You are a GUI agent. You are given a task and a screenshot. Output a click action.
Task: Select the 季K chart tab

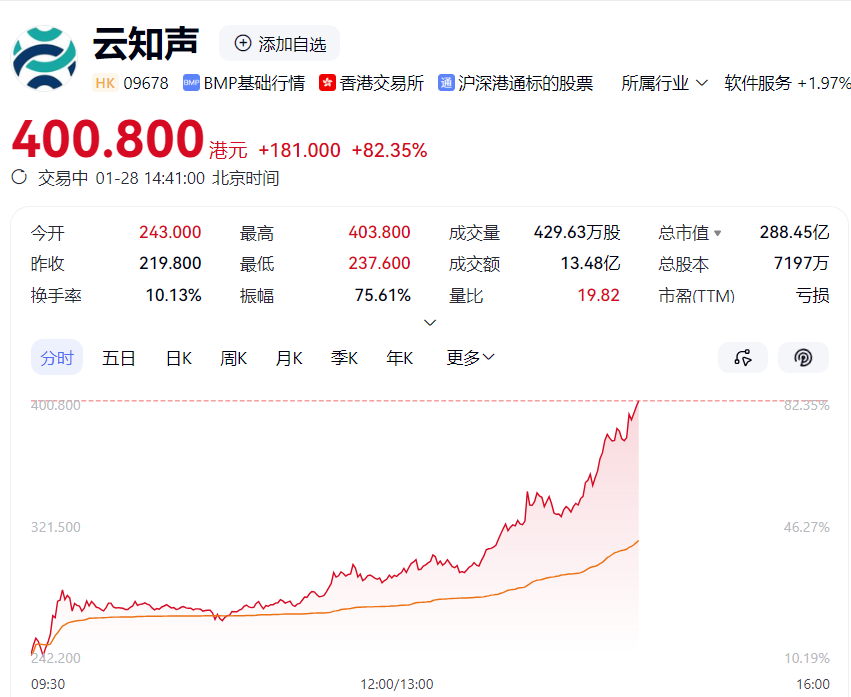click(x=344, y=358)
